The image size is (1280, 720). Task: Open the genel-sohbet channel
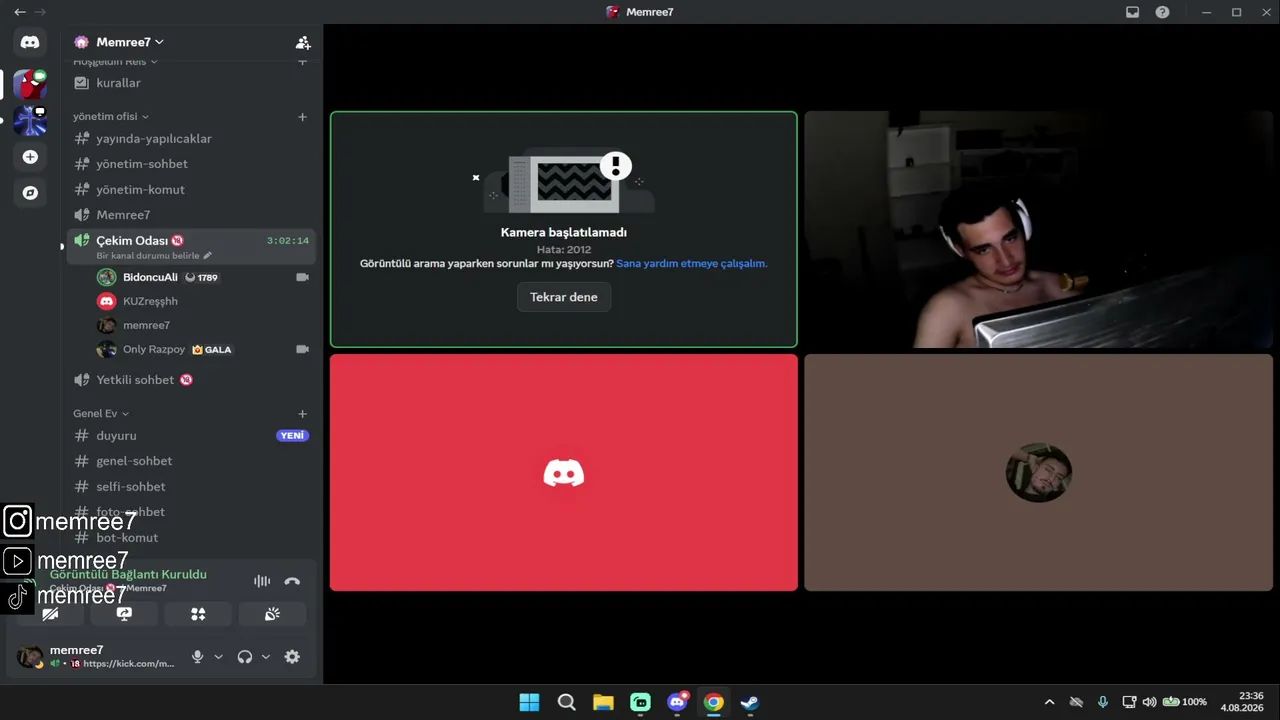[x=191, y=461]
